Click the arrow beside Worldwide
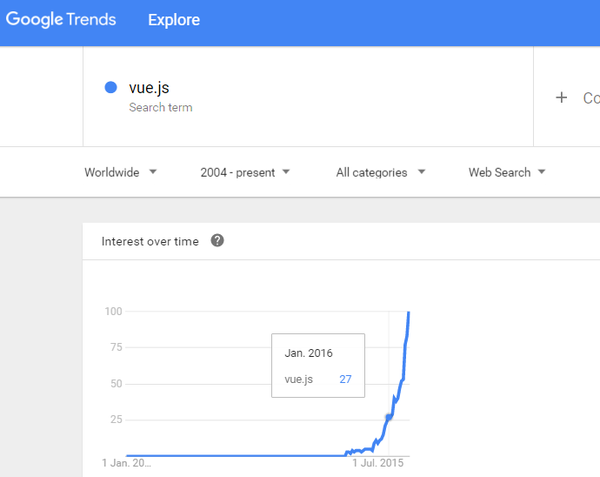This screenshot has height=477, width=600. pos(153,171)
